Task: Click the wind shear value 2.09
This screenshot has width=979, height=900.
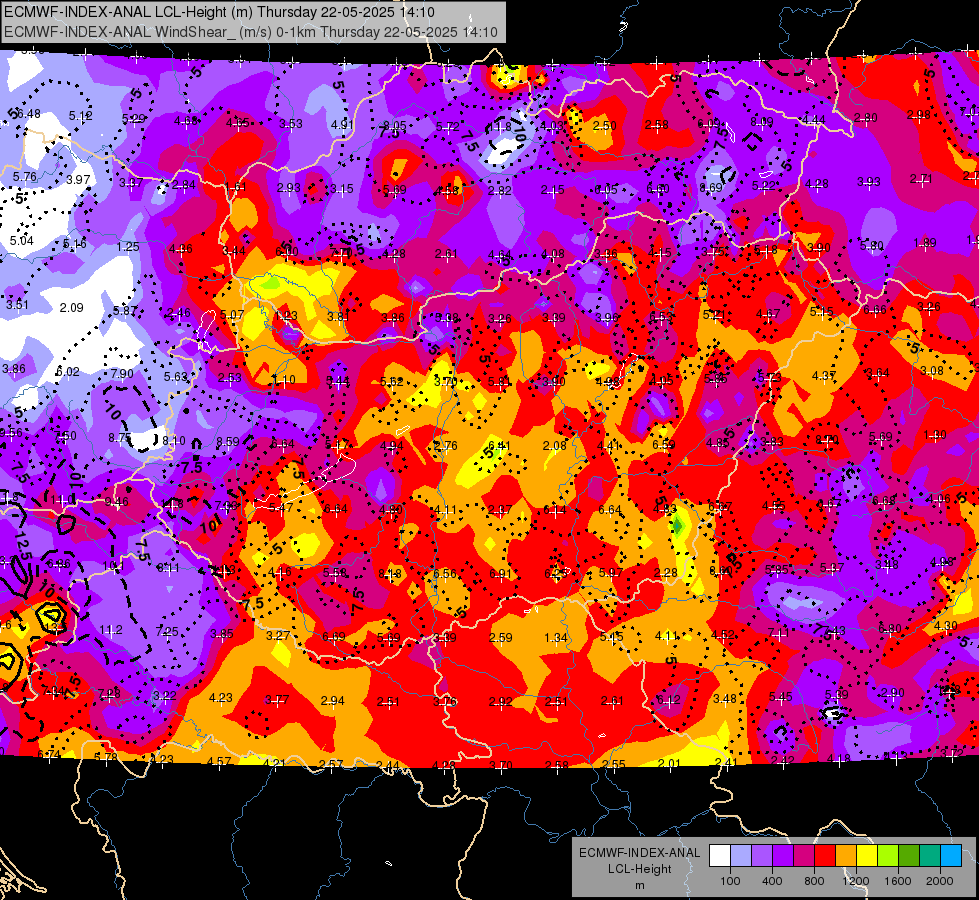Action: (x=71, y=307)
